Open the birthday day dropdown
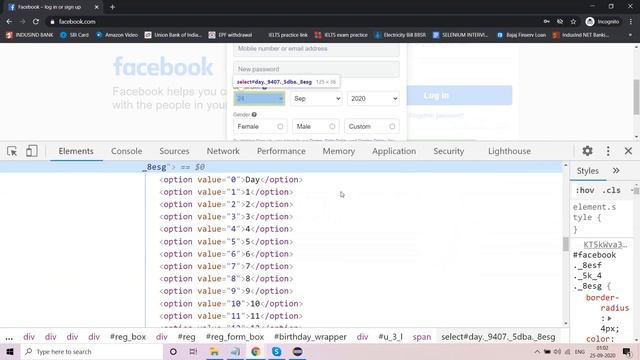The image size is (640, 360). (x=259, y=98)
